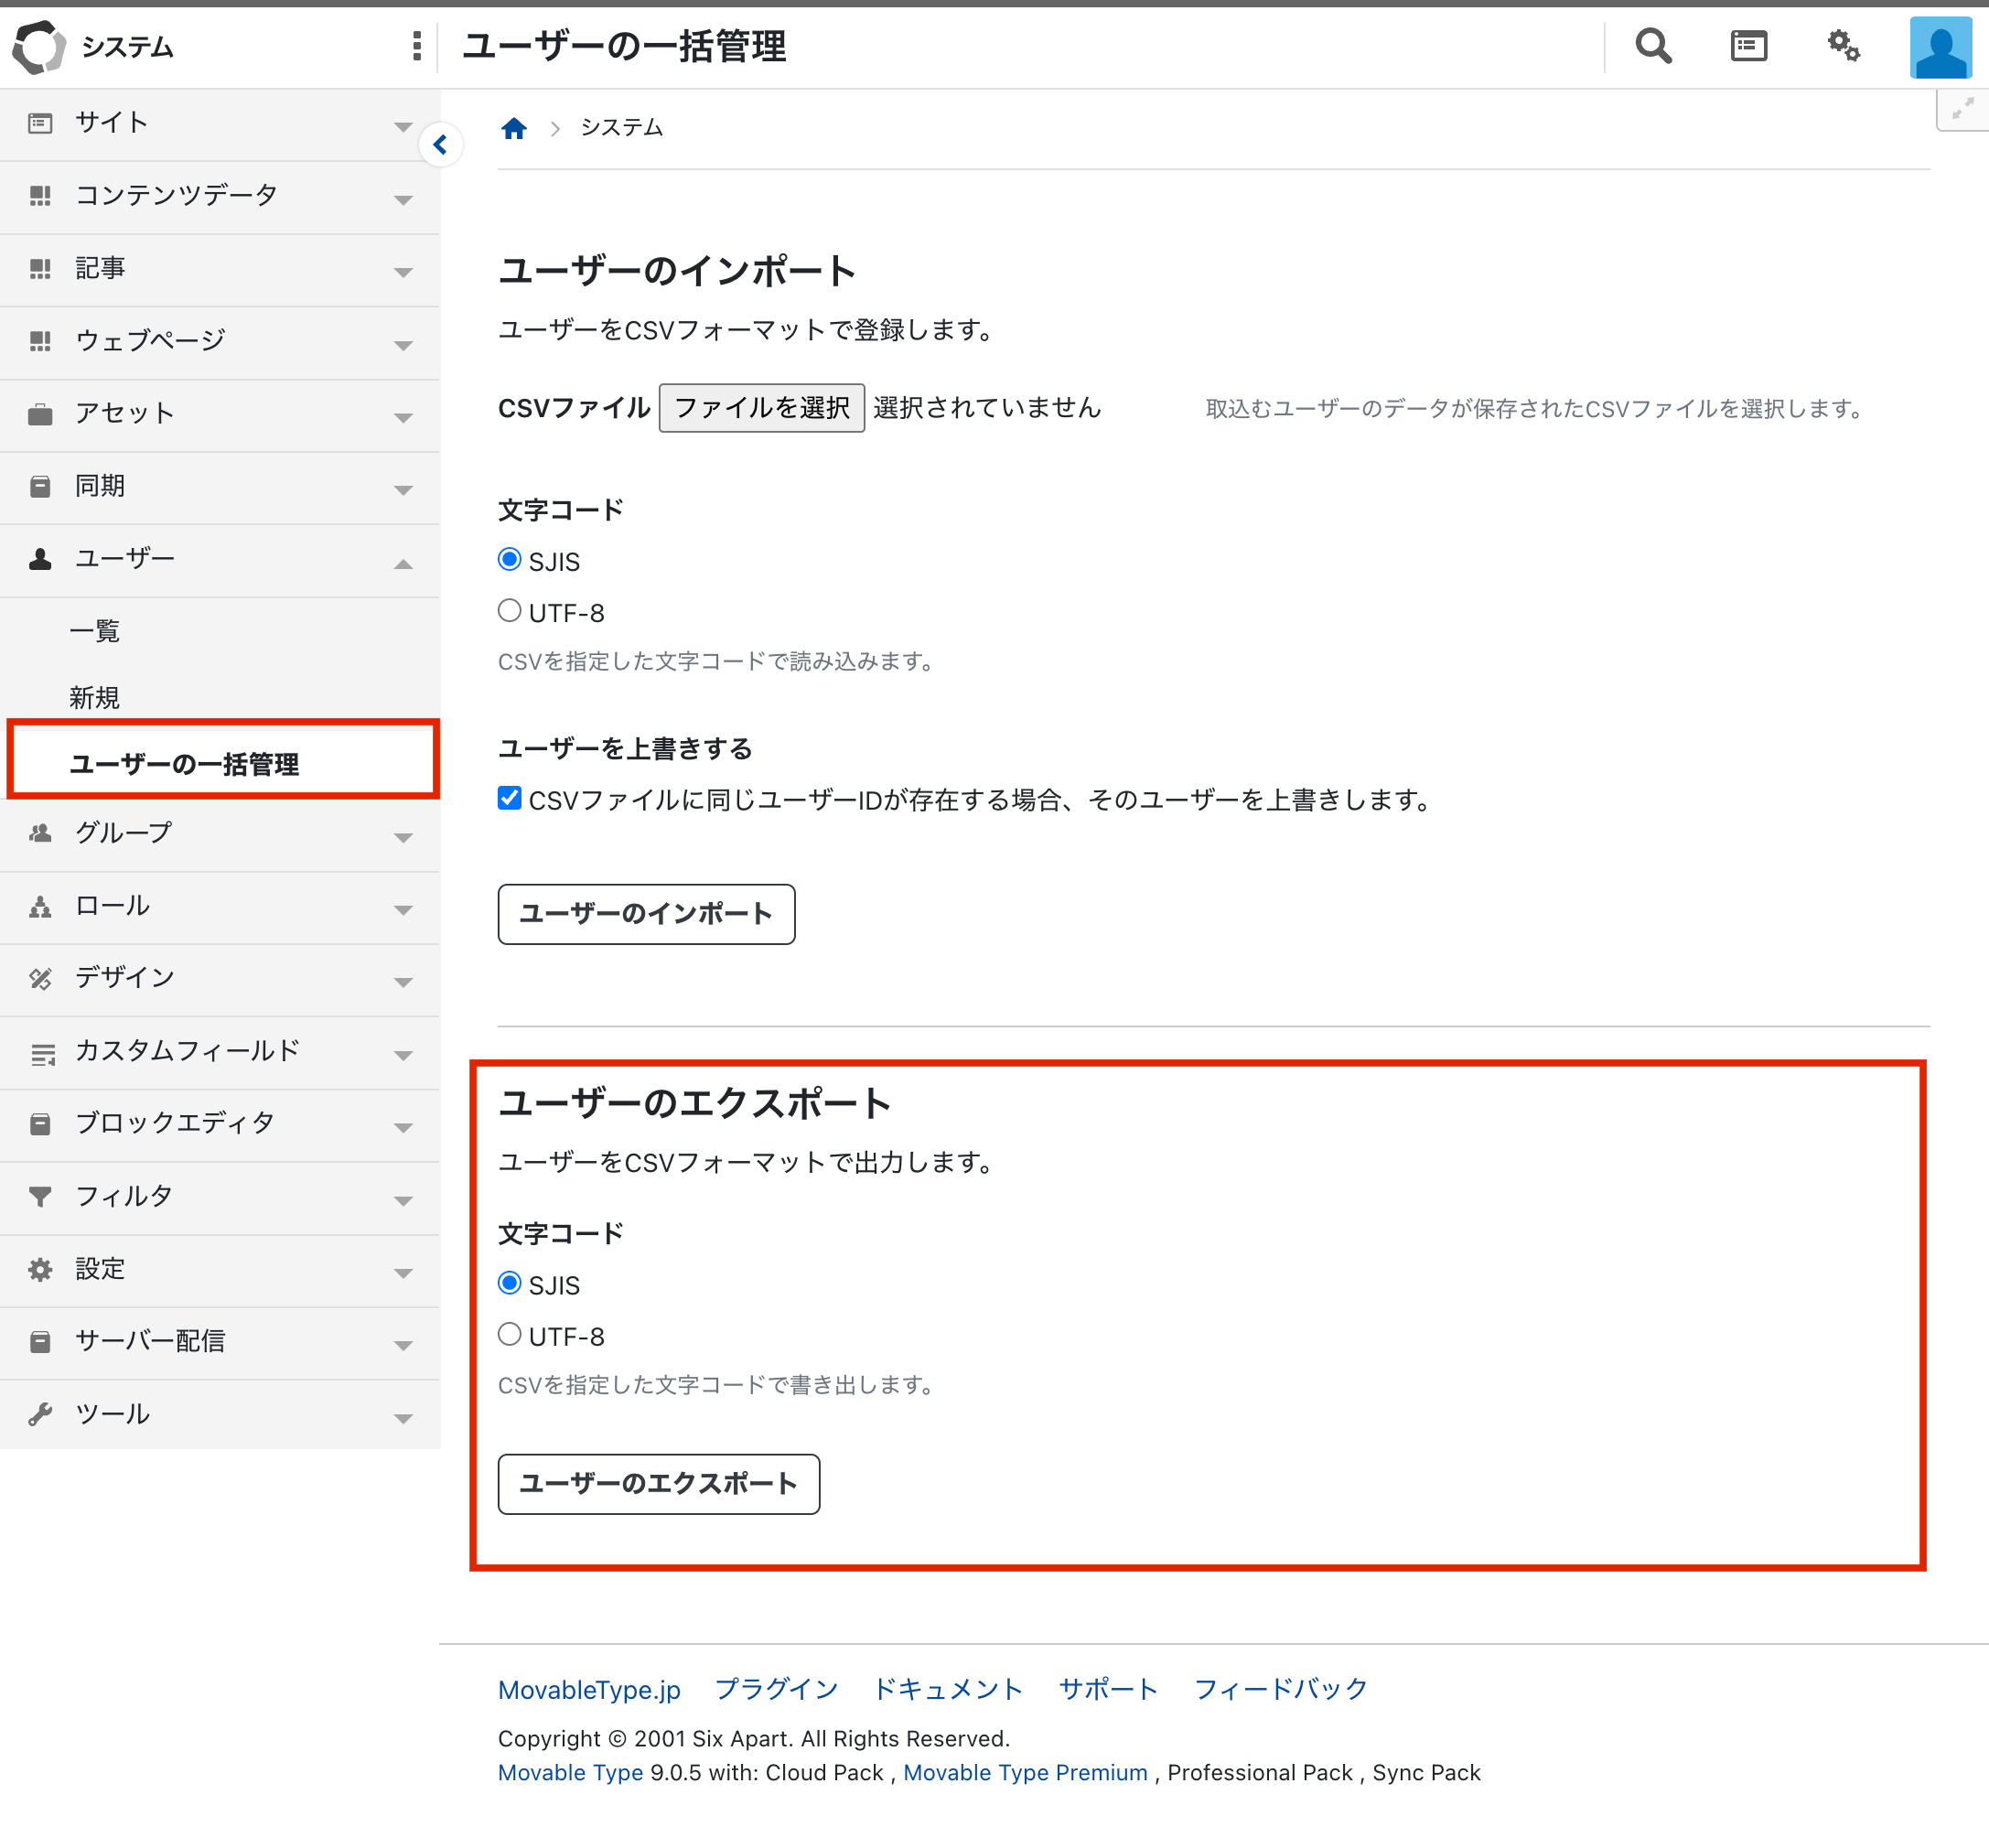Click the gears settings icon in header
The width and height of the screenshot is (1989, 1848).
pyautogui.click(x=1843, y=46)
